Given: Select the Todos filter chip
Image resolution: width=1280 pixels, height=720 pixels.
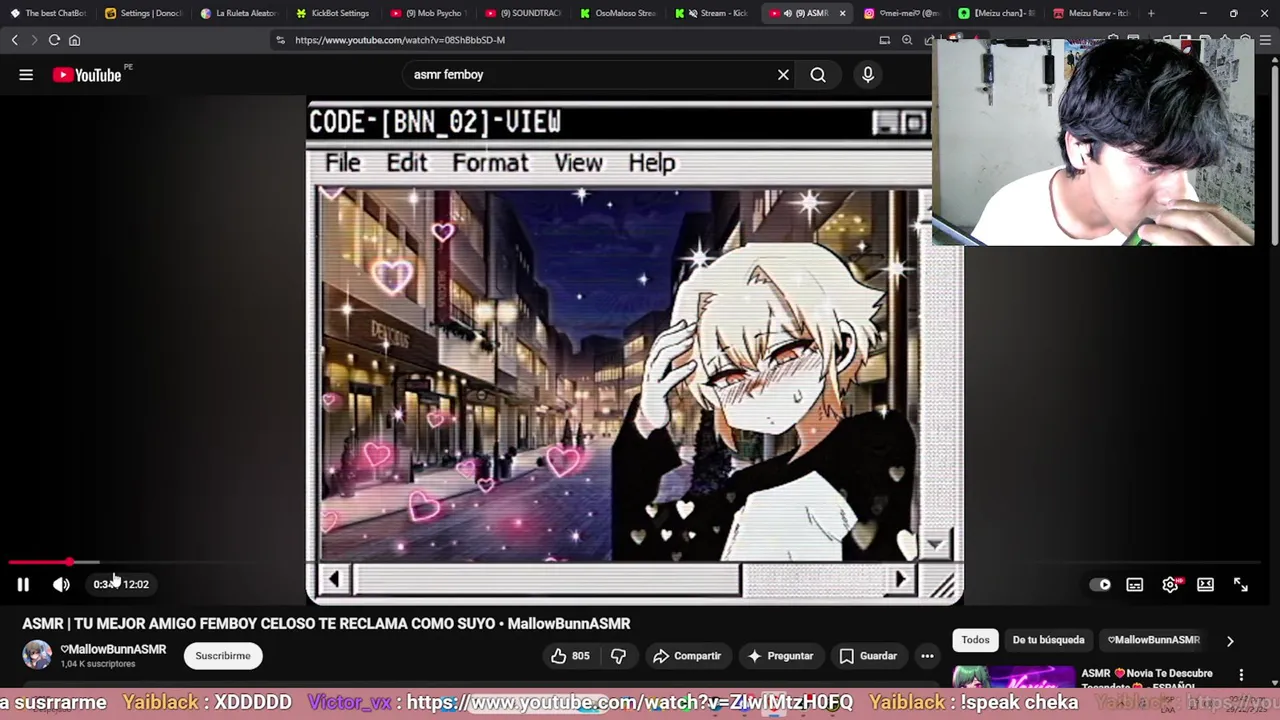Looking at the screenshot, I should (975, 640).
